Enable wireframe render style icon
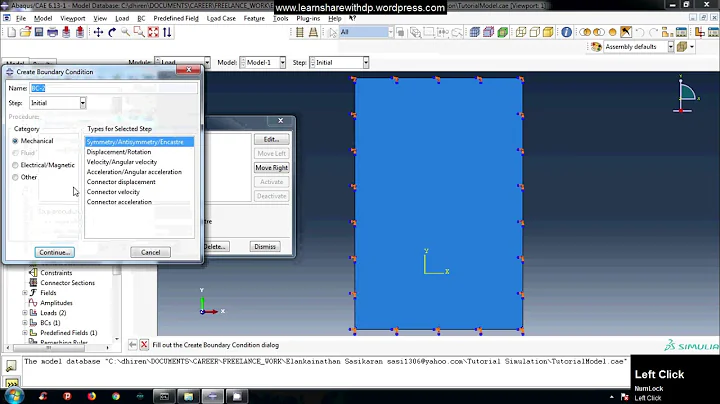The width and height of the screenshot is (720, 404). click(521, 32)
